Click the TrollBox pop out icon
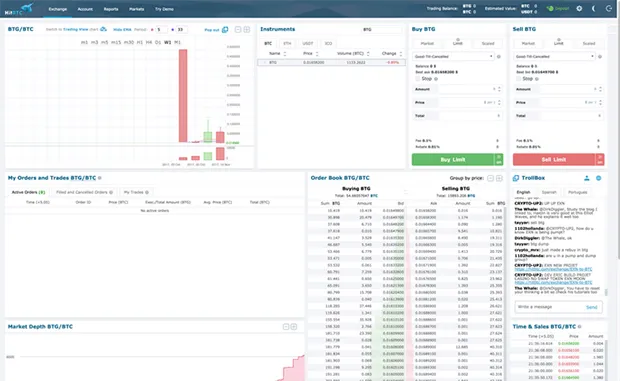620x381 pixels. point(516,178)
